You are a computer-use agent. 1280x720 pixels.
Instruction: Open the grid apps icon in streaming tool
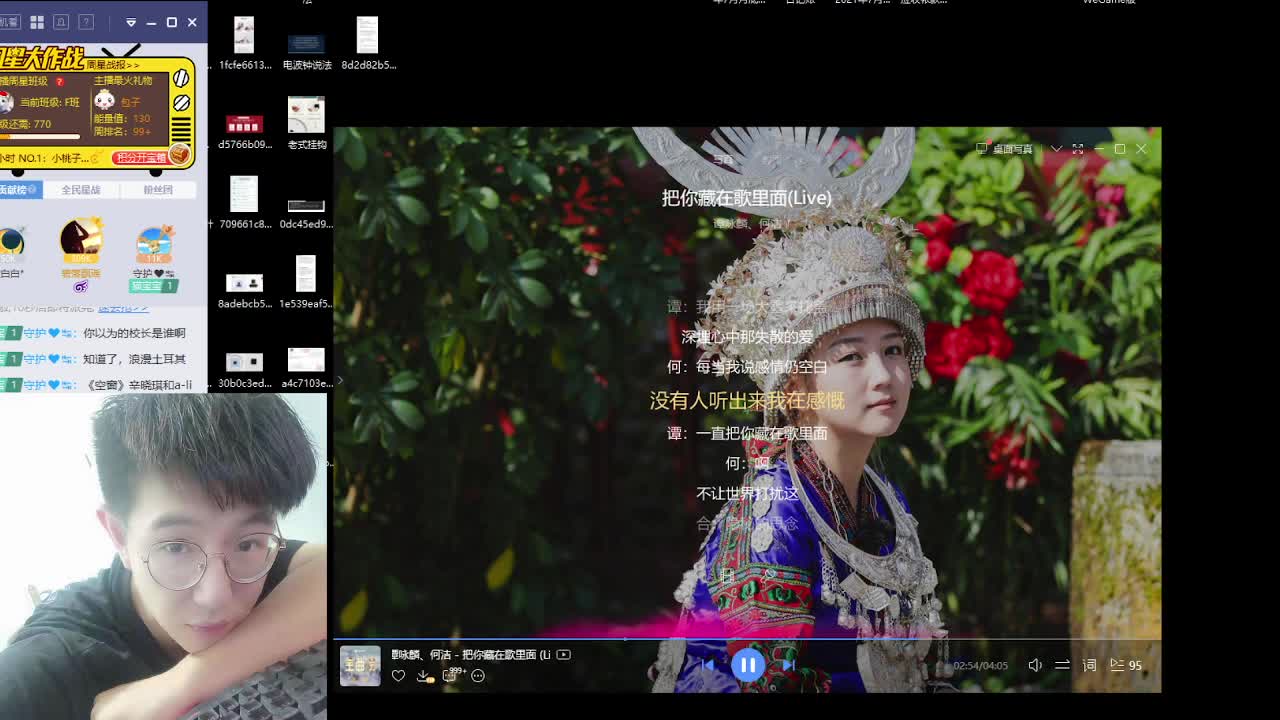37,22
